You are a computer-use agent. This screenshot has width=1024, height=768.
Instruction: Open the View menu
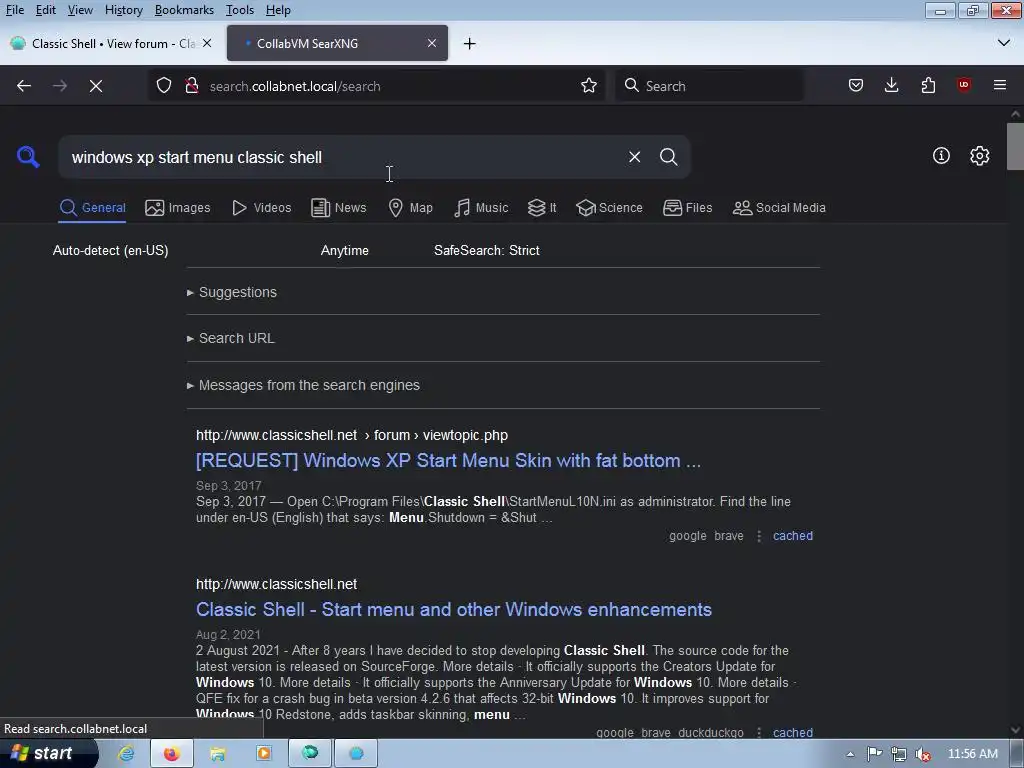point(80,10)
